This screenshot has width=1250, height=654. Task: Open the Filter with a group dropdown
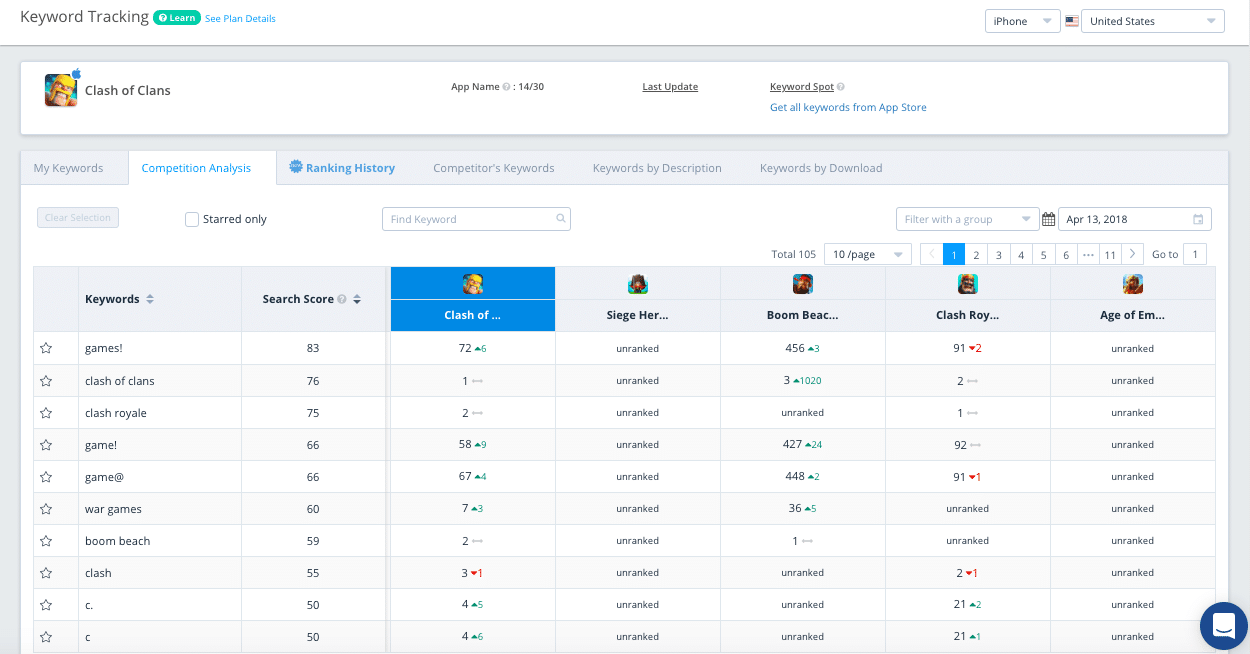coord(967,219)
